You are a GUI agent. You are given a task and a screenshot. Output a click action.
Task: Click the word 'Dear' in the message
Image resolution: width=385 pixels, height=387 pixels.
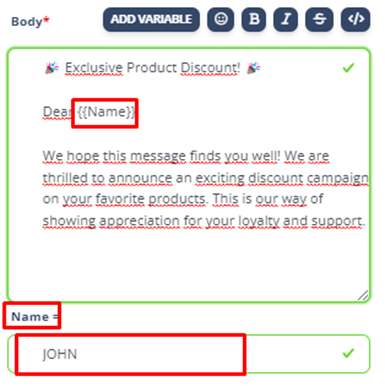pos(57,112)
